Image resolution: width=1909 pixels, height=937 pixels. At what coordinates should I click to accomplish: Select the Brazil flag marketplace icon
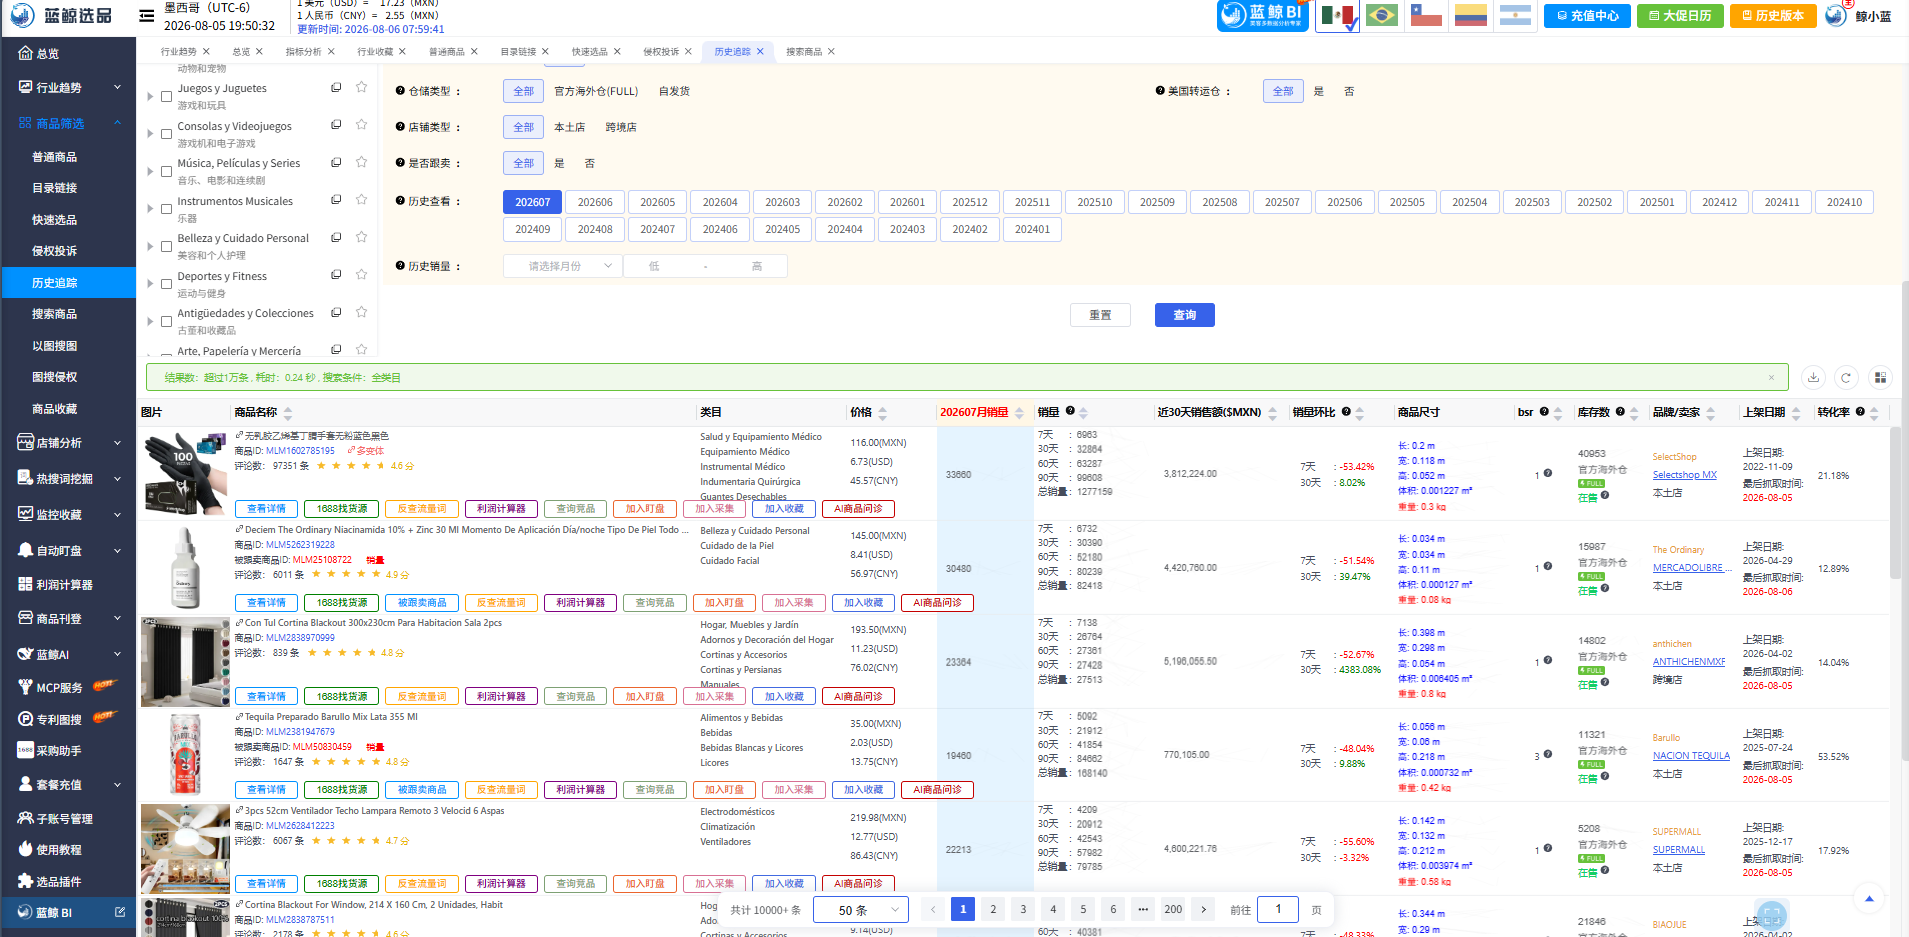point(1381,15)
